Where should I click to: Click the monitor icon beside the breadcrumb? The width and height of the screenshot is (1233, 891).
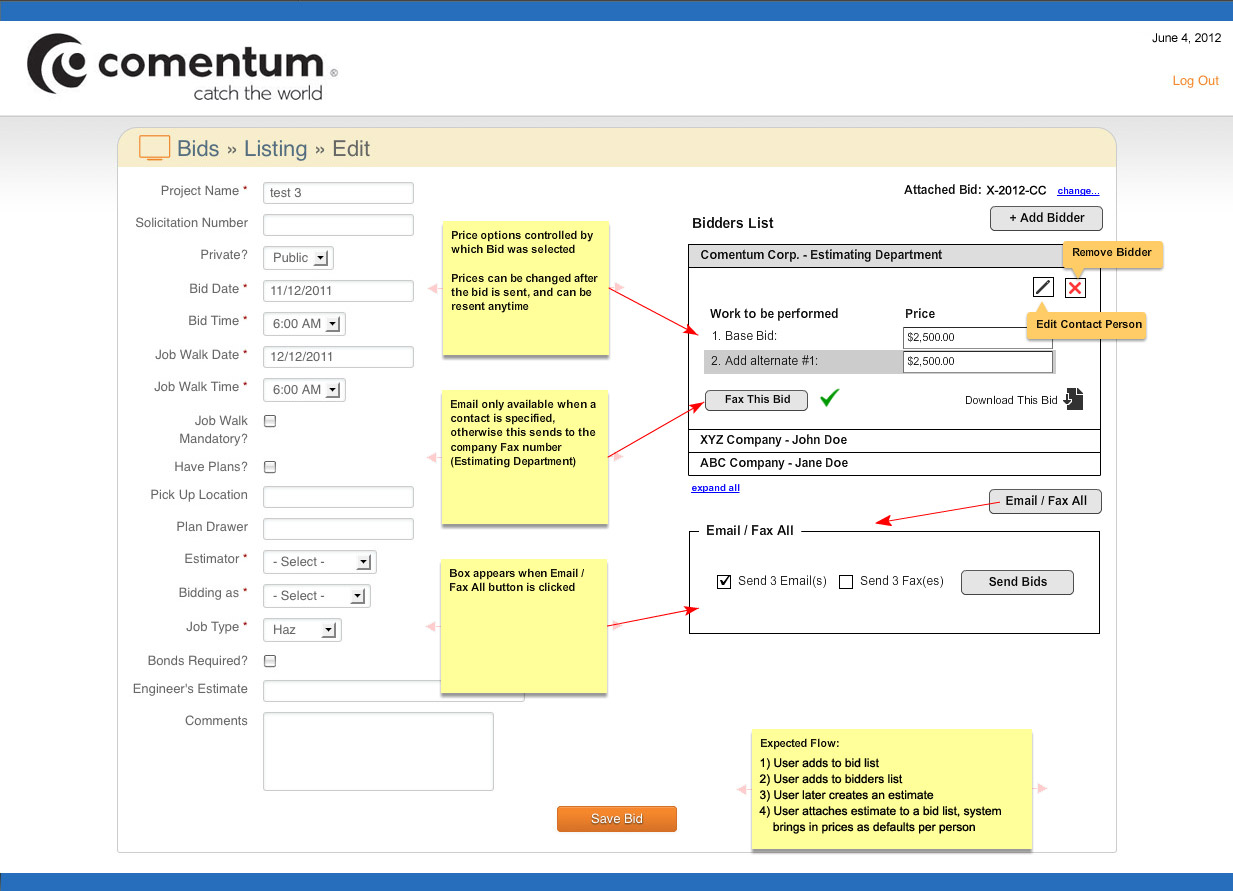click(153, 147)
